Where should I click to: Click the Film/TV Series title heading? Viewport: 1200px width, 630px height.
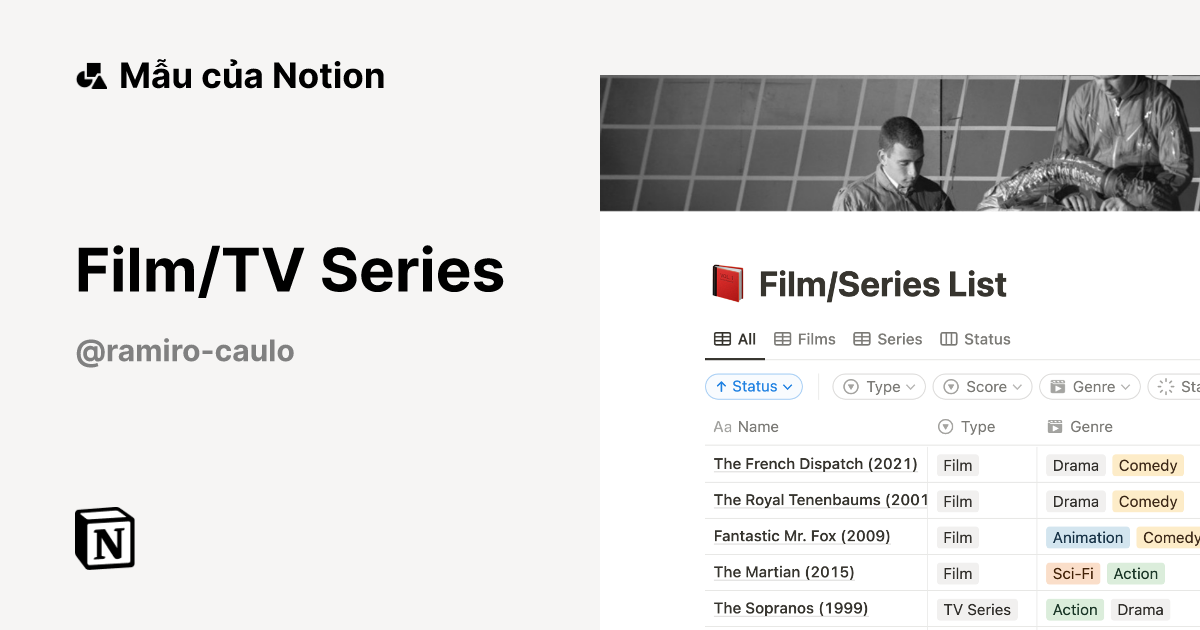pos(289,269)
